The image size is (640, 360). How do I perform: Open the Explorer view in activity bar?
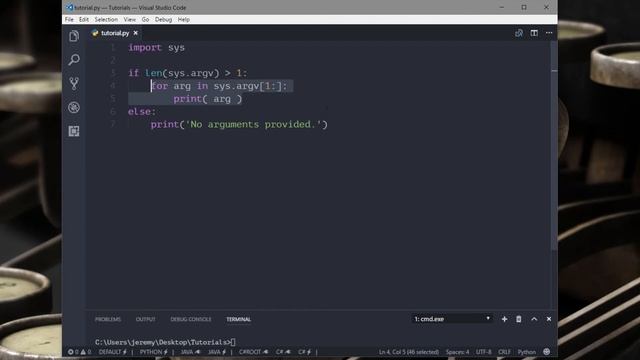[x=74, y=36]
